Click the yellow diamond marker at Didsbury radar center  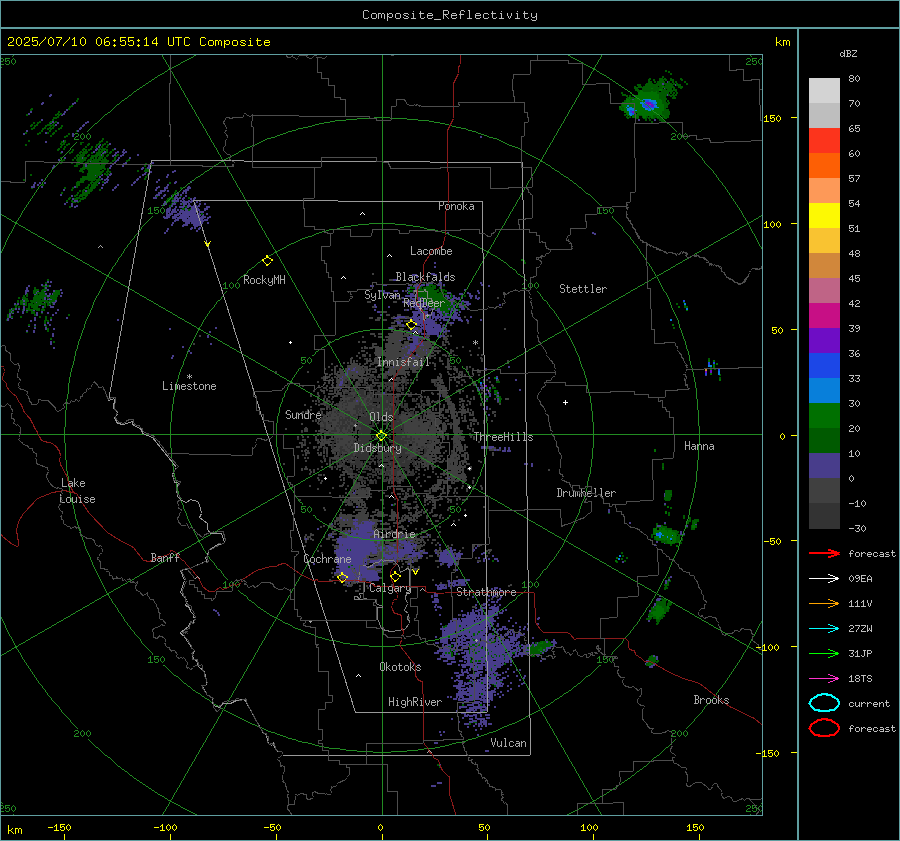click(x=382, y=436)
